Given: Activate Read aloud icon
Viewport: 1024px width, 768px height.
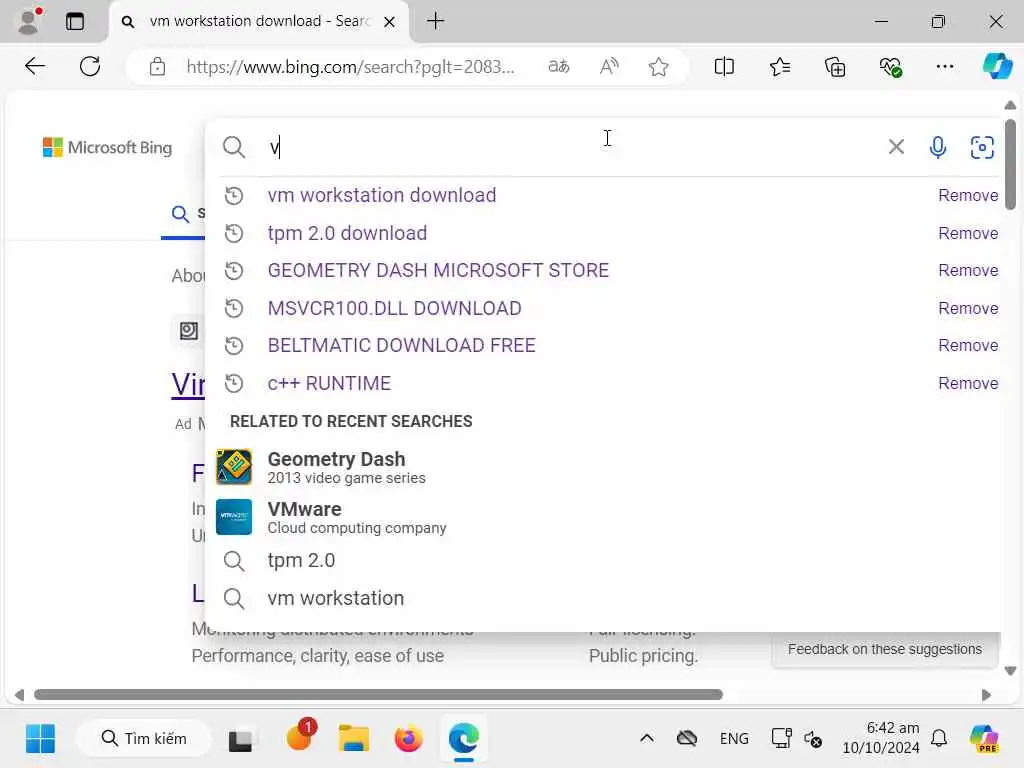Looking at the screenshot, I should pos(609,67).
